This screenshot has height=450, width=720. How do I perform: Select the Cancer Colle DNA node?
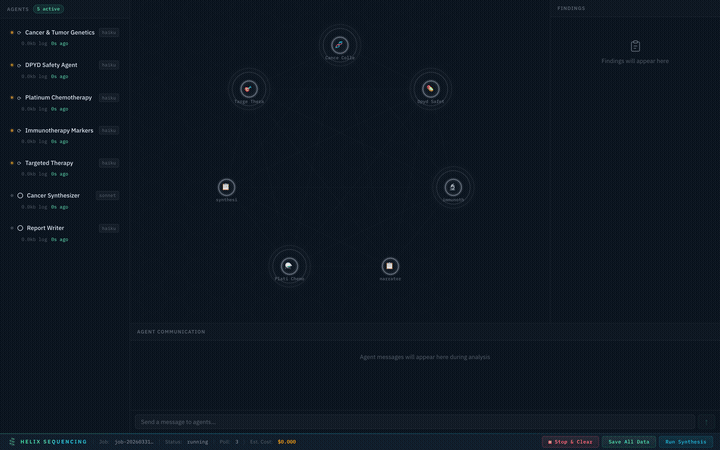click(x=340, y=45)
